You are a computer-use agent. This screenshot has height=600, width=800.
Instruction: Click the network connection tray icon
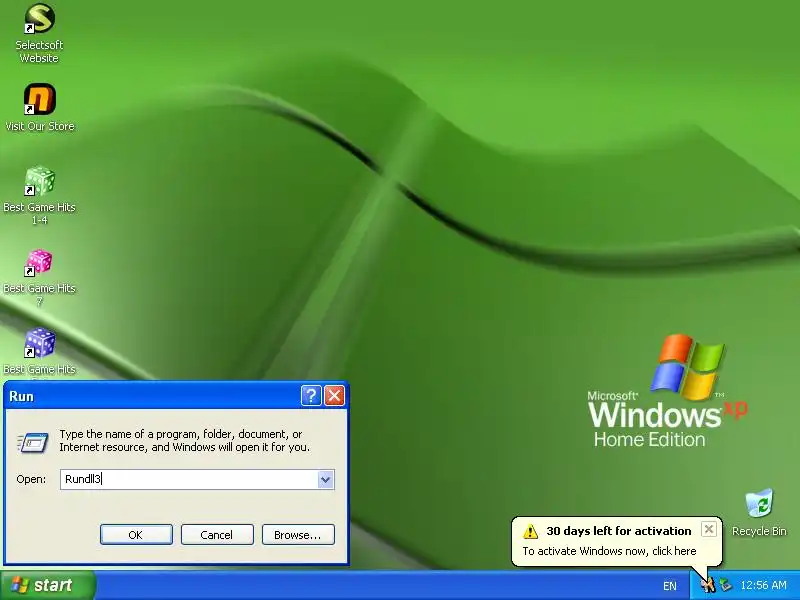point(726,585)
